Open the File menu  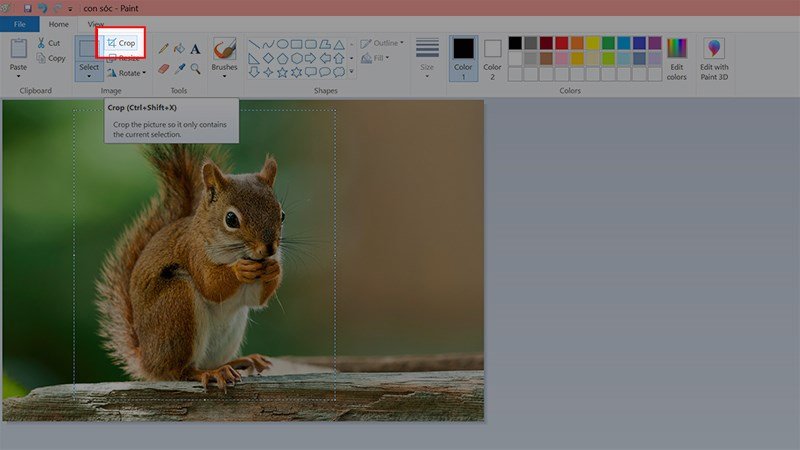pyautogui.click(x=19, y=24)
